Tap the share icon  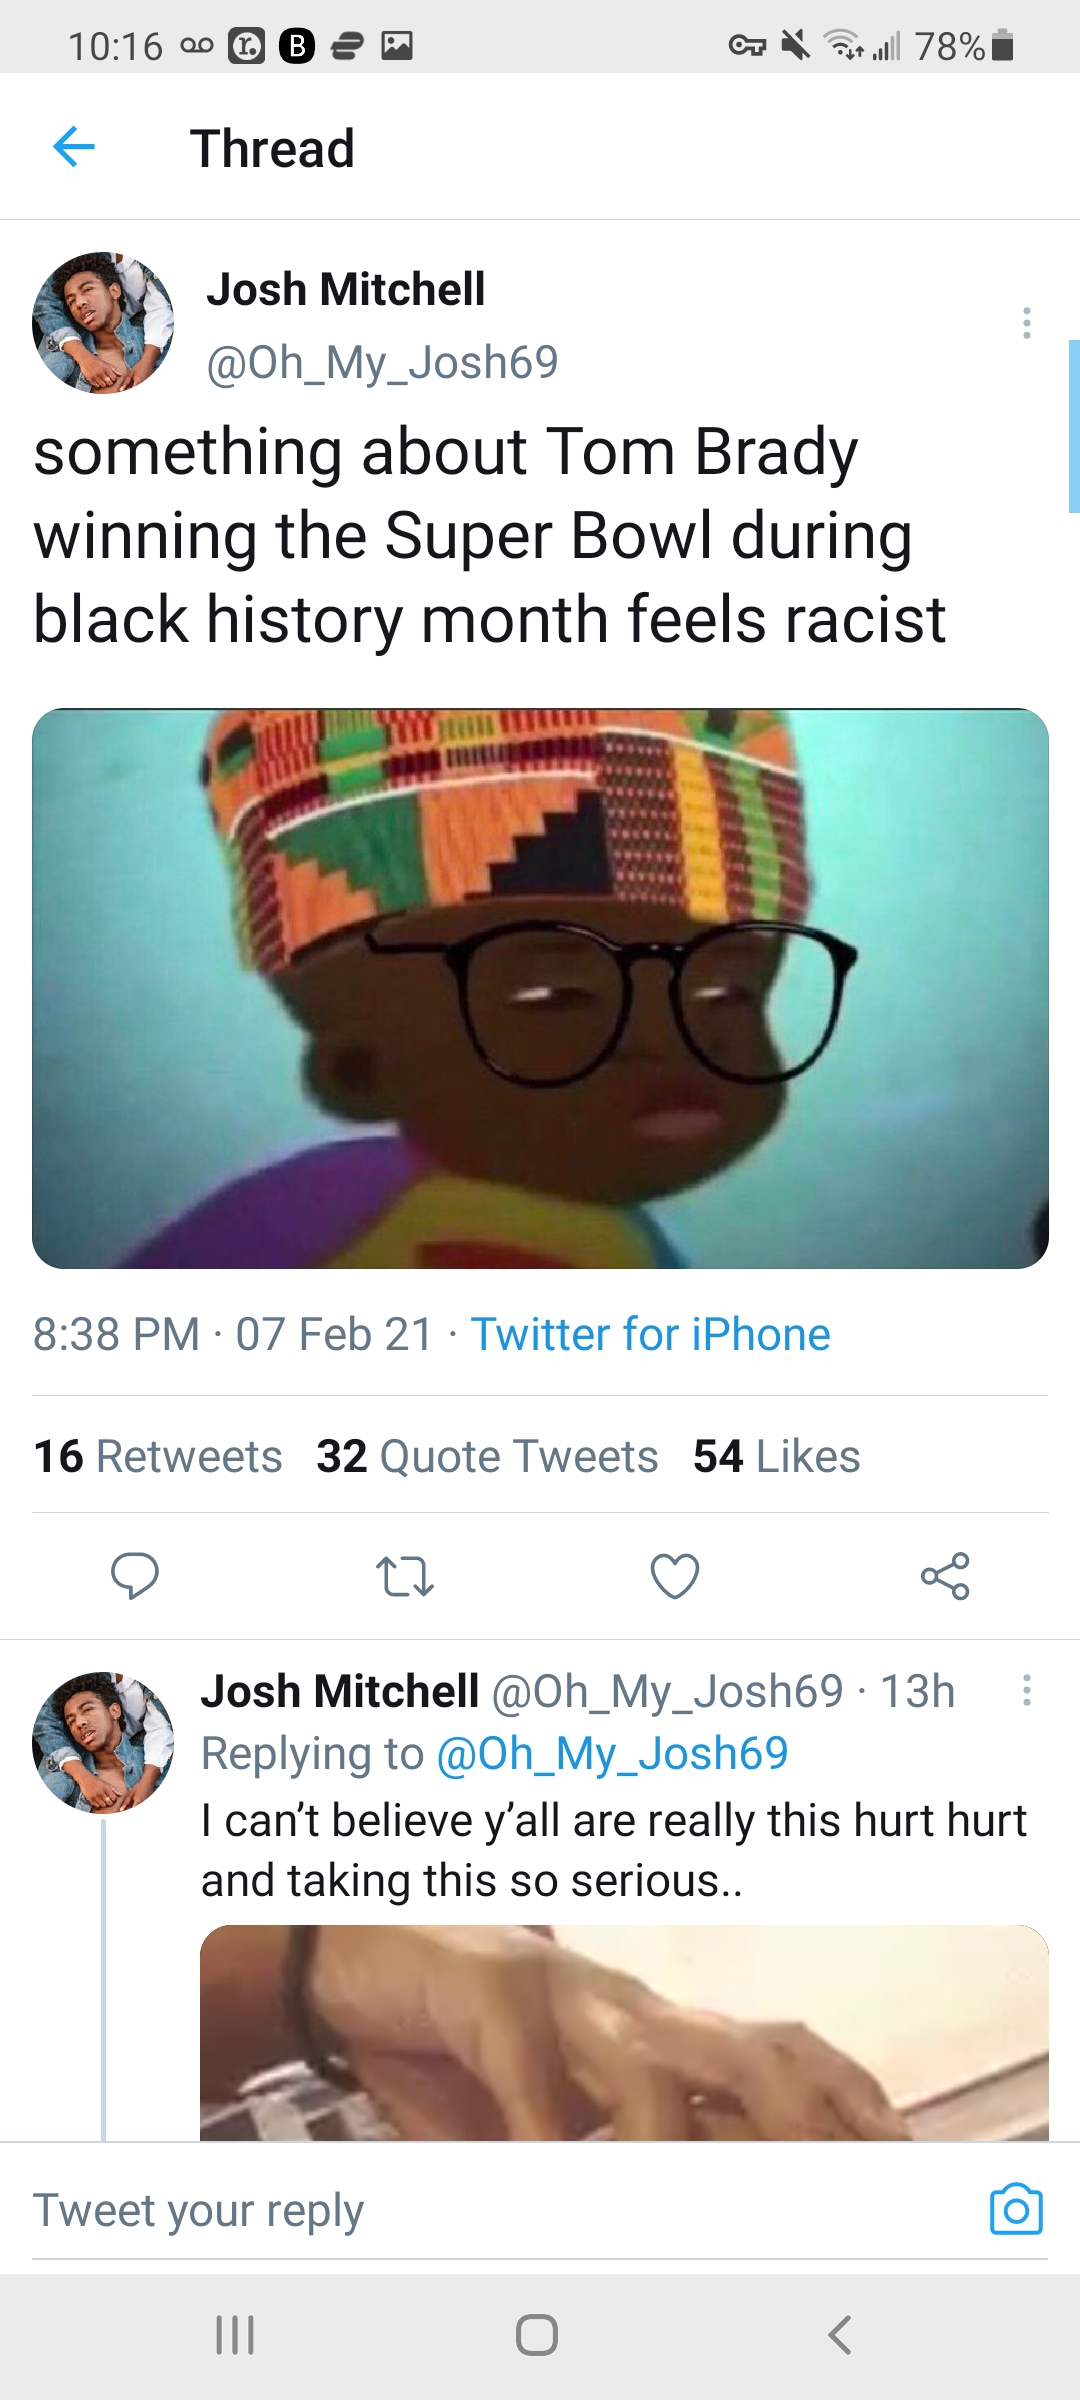click(x=945, y=1576)
